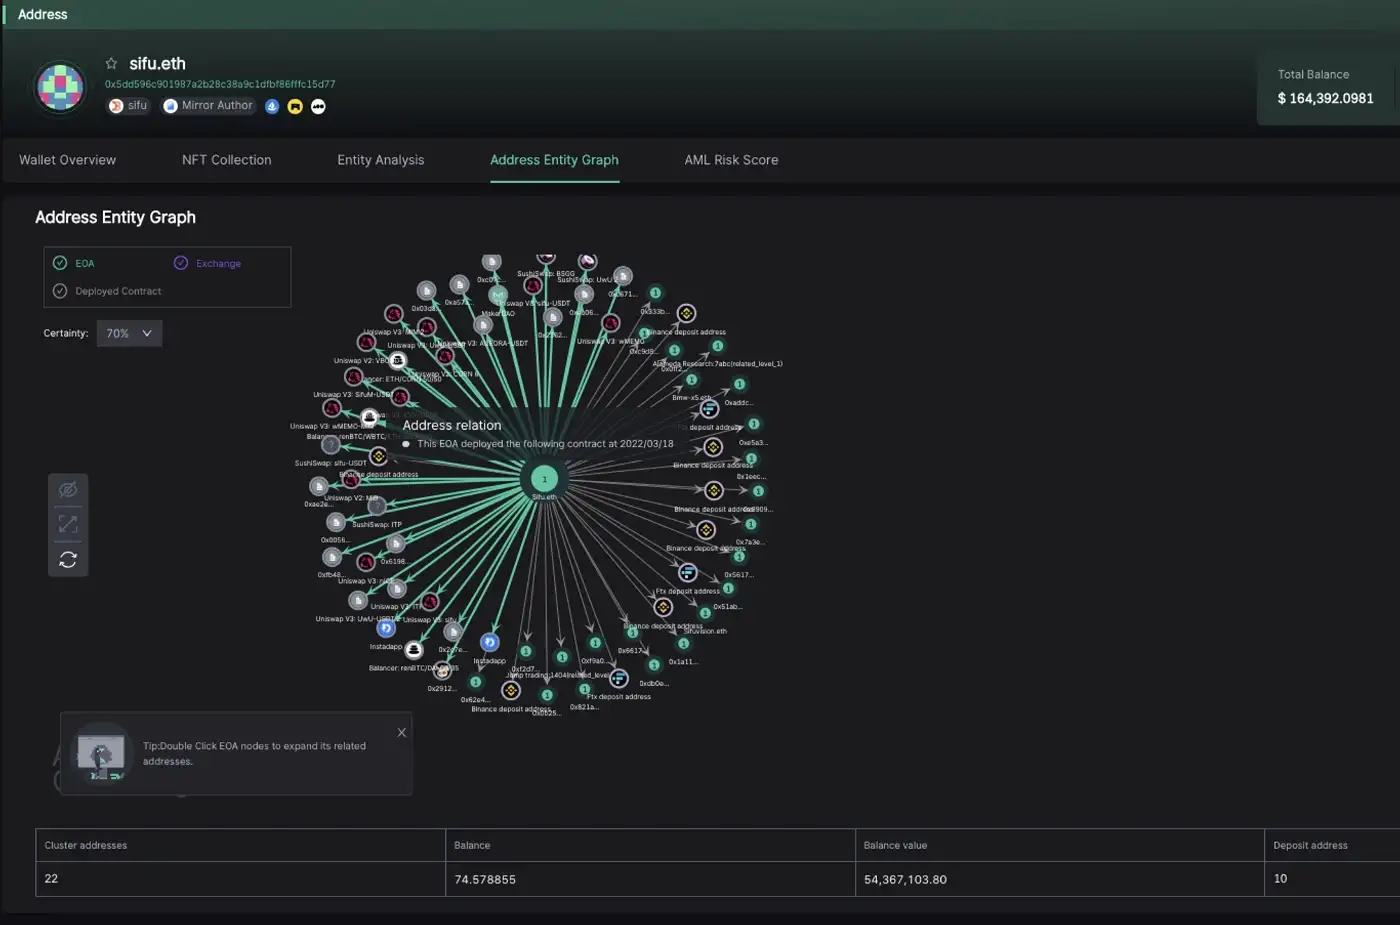Close the double-click tip popup
The height and width of the screenshot is (925, 1400).
pos(402,732)
